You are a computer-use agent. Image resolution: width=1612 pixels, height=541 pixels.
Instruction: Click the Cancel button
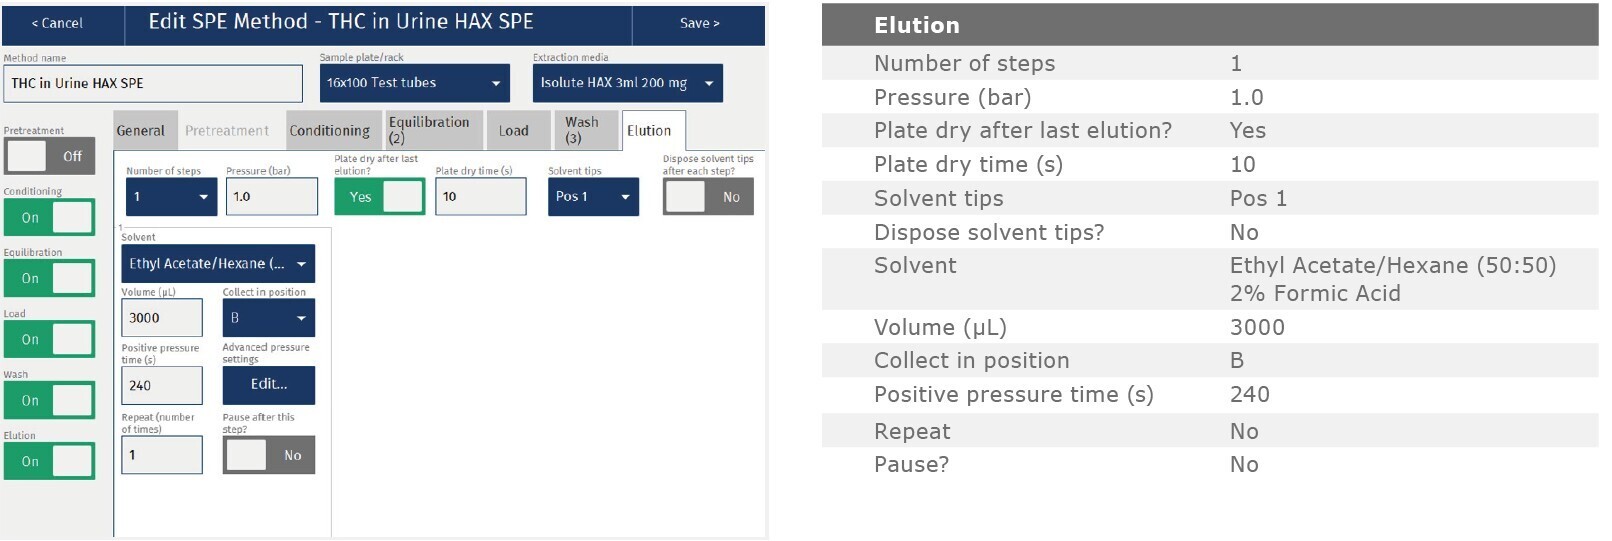click(x=58, y=23)
